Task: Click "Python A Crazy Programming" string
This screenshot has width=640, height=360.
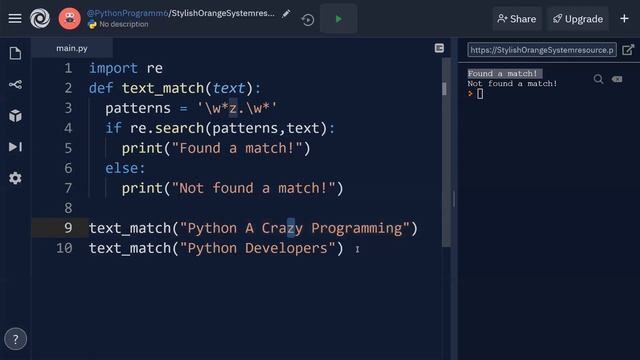Action: coord(294,228)
